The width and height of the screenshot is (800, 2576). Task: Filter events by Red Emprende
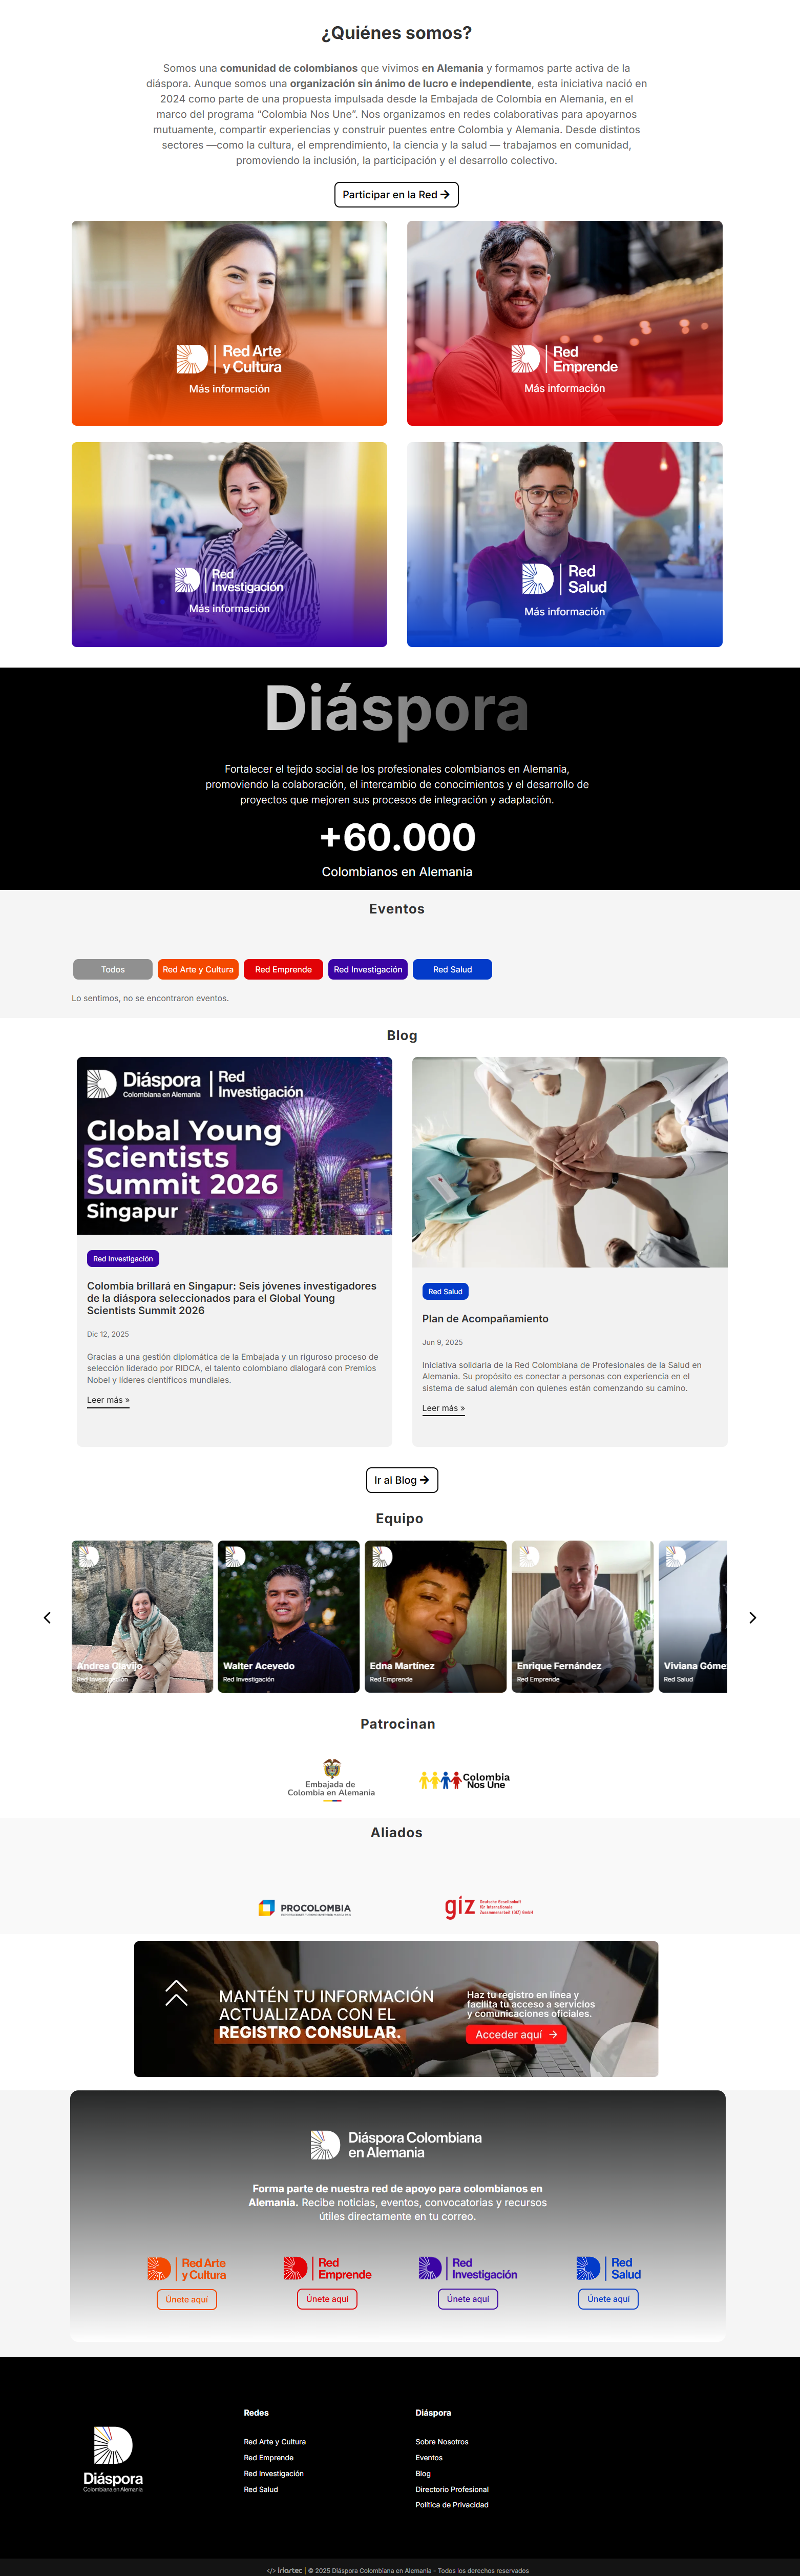[283, 969]
